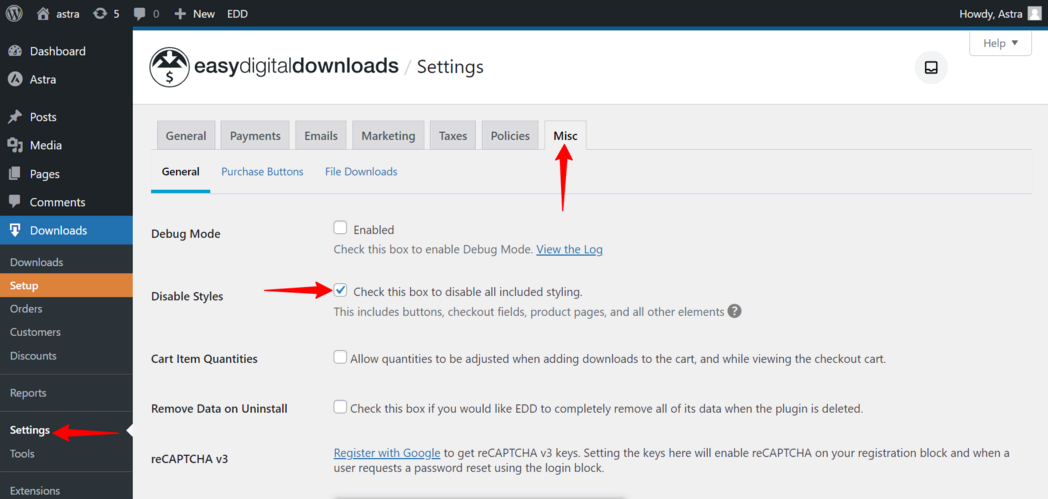Screen dimensions: 1048x499
Task: Switch to the Payments tab
Action: click(x=255, y=136)
